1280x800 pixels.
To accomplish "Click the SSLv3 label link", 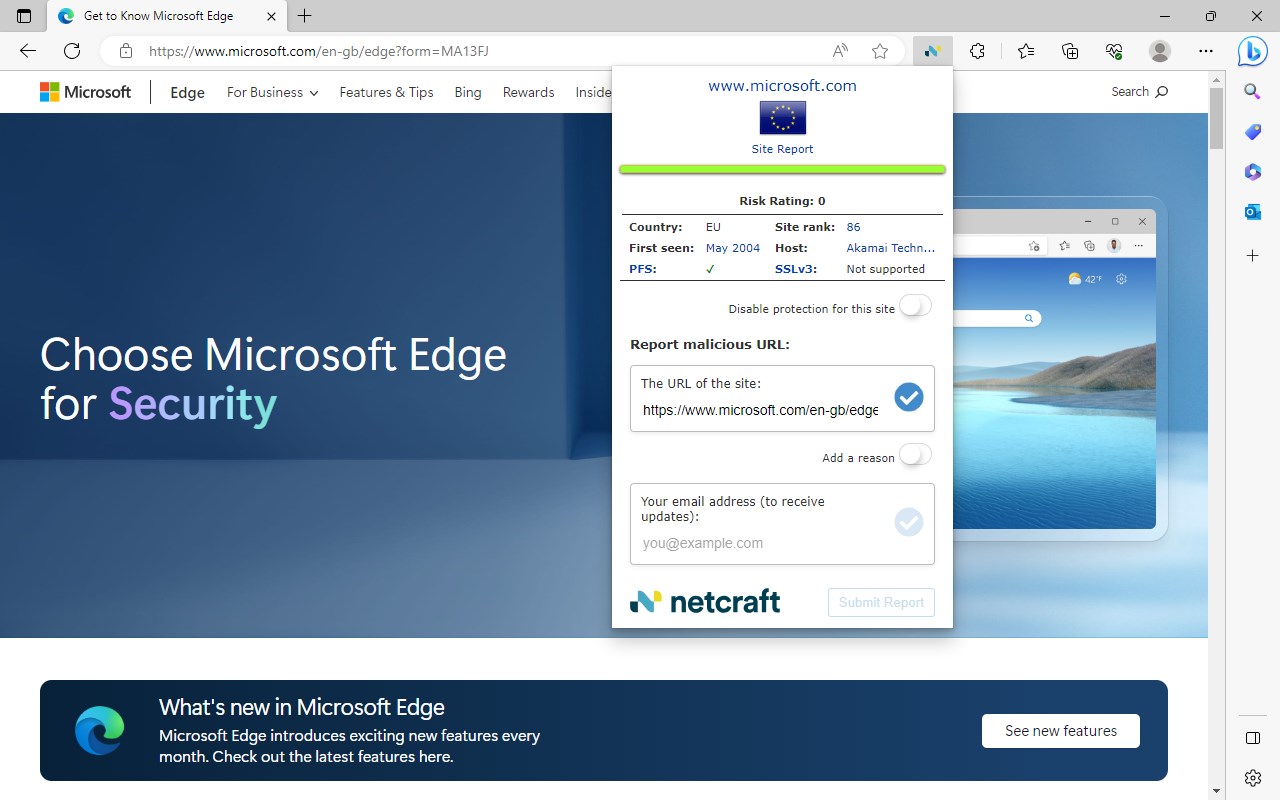I will coord(794,269).
